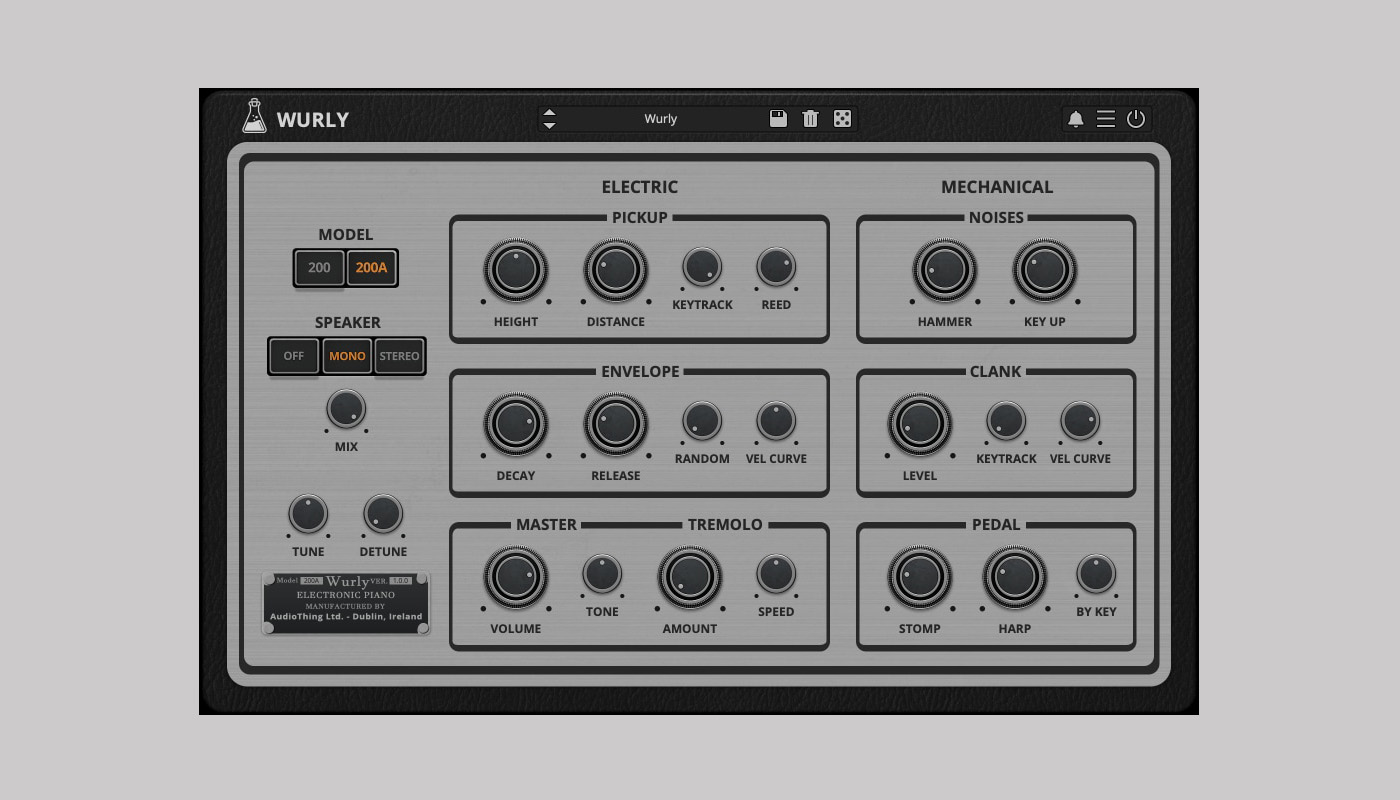The width and height of the screenshot is (1400, 800).
Task: Click the pedal BY KEY knob
Action: coord(1096,574)
